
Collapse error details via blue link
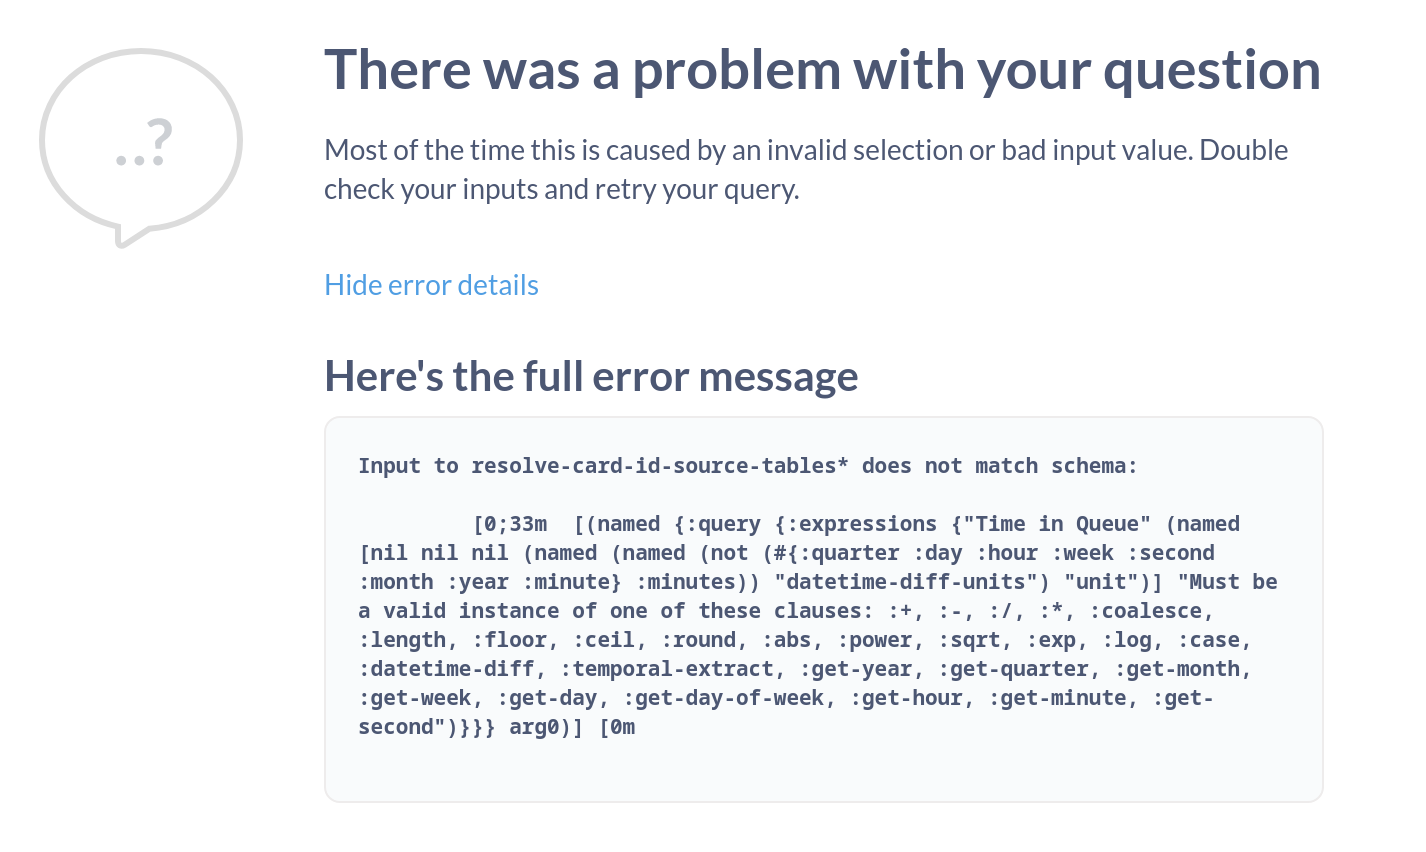coord(431,285)
